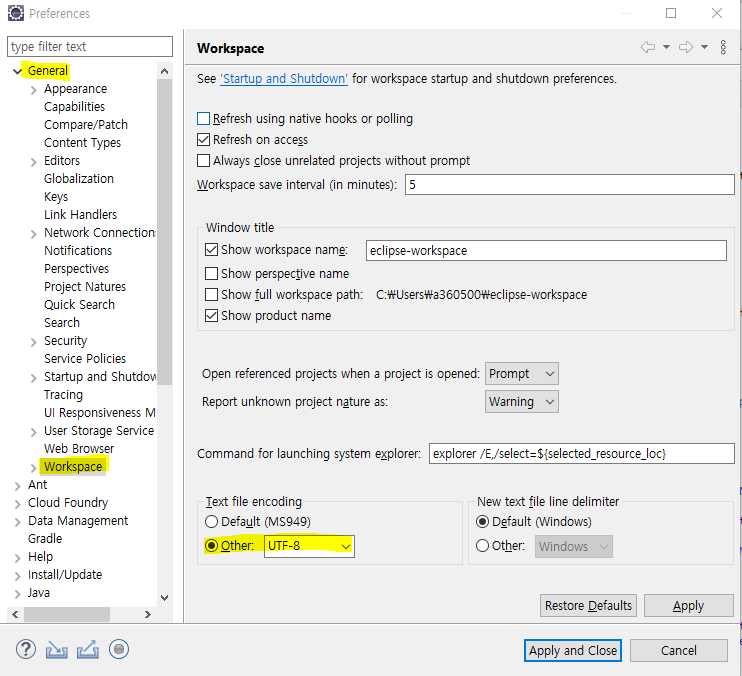This screenshot has height=676, width=742.
Task: Select Tracing preference page
Action: click(63, 395)
